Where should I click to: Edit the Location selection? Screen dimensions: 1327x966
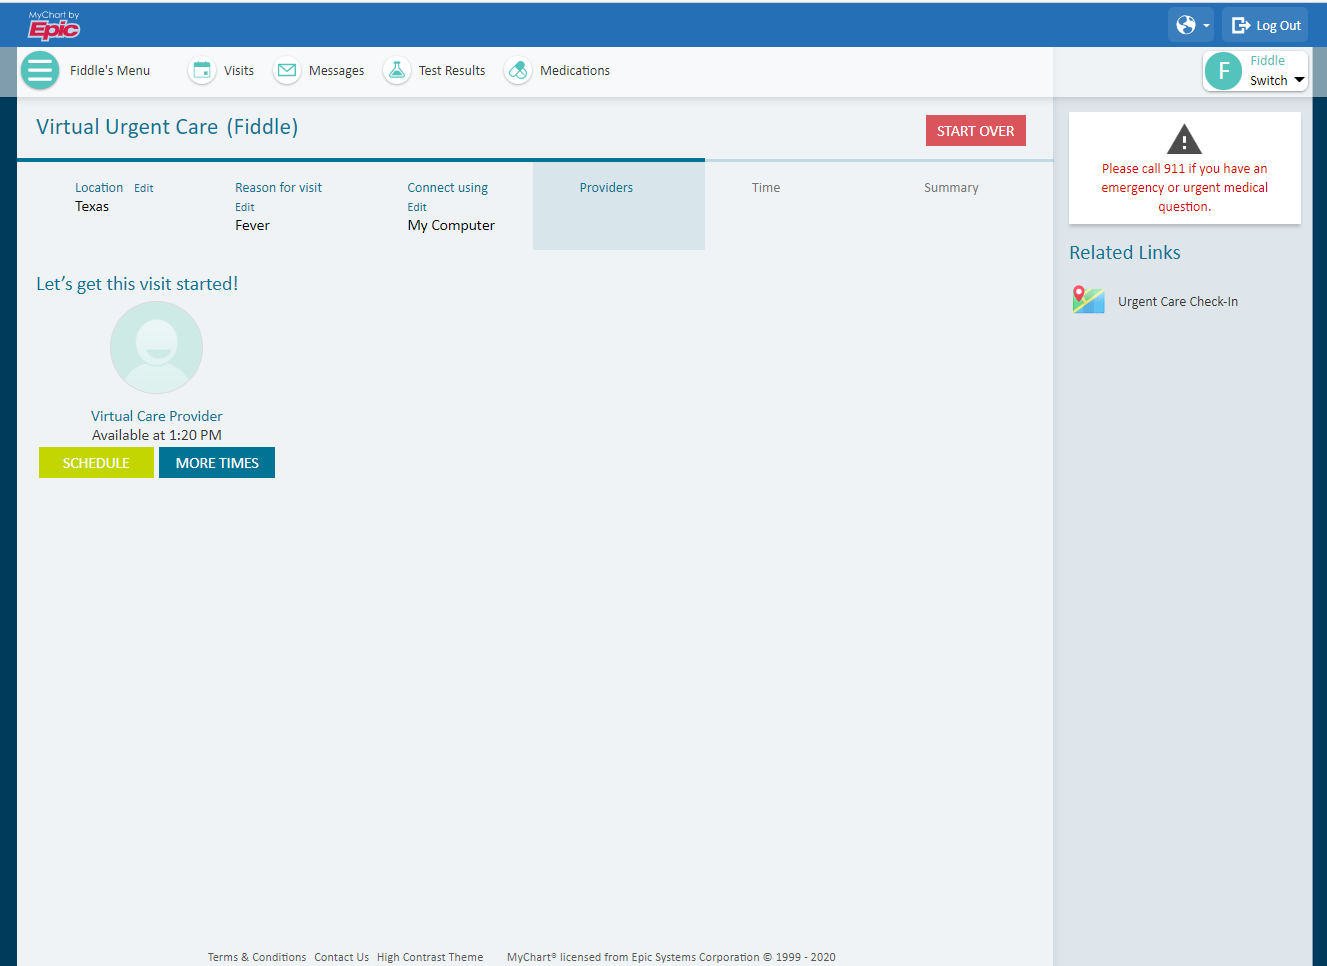pyautogui.click(x=144, y=188)
